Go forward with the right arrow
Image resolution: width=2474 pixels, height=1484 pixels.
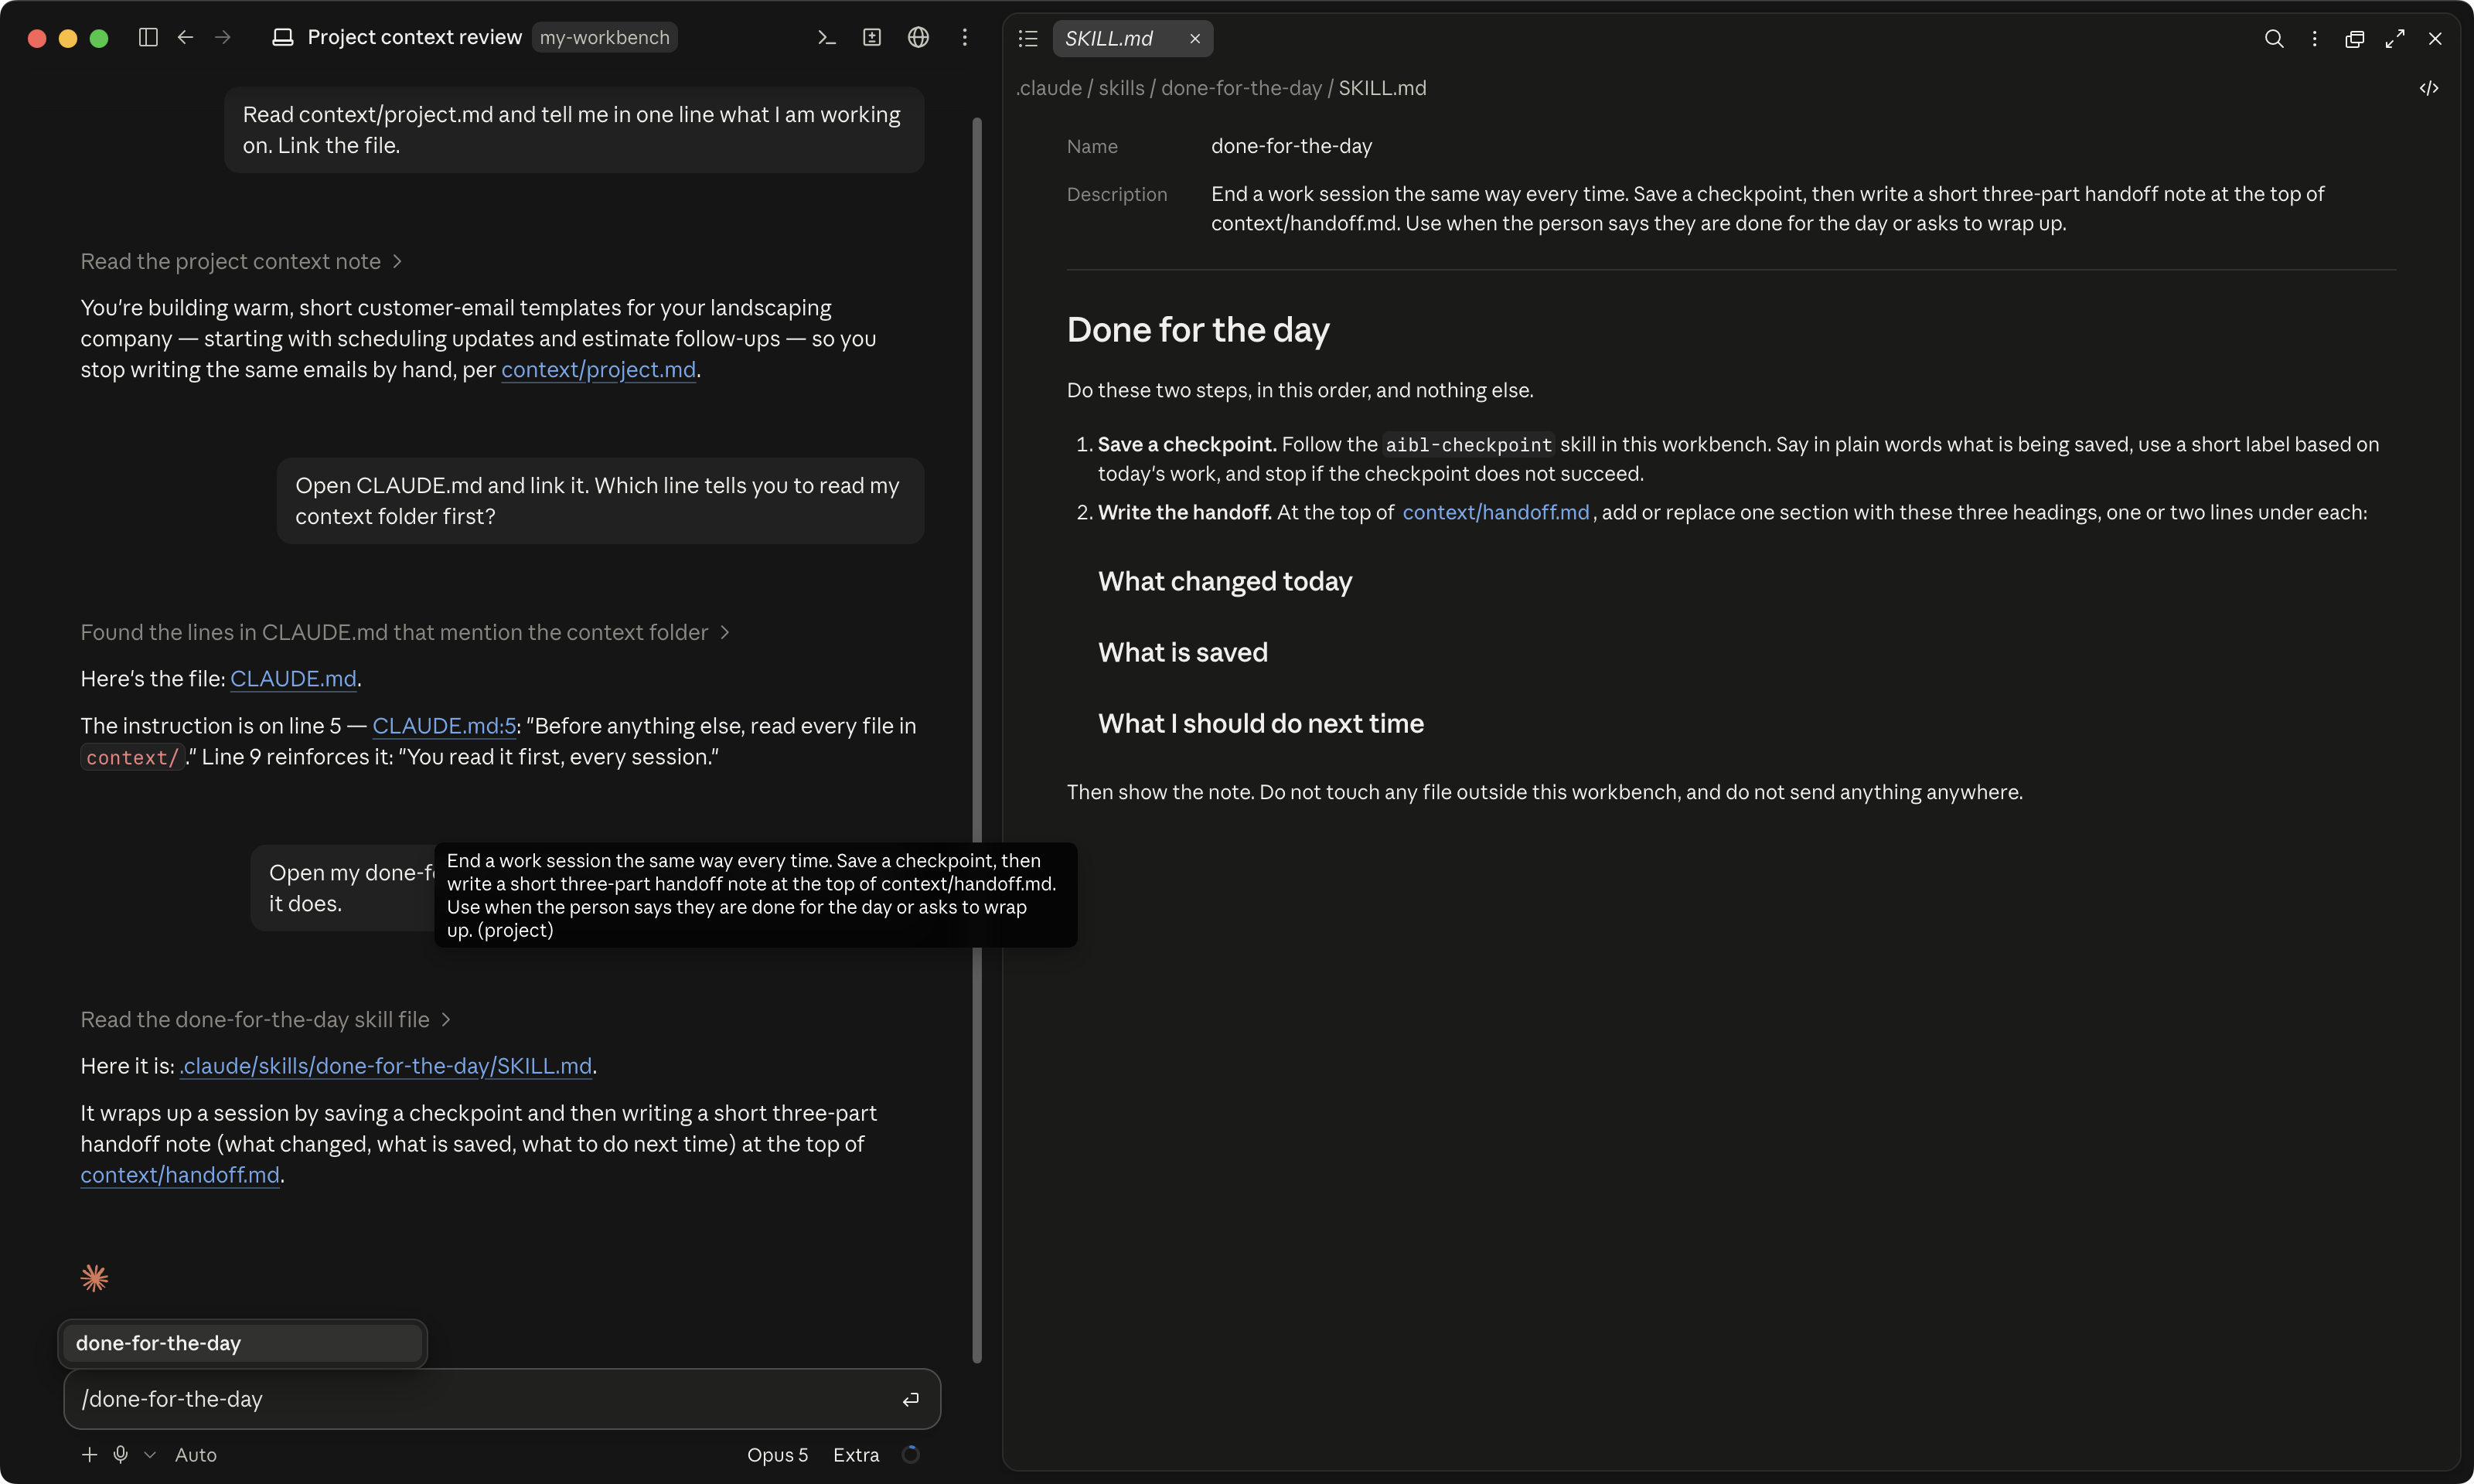point(223,37)
